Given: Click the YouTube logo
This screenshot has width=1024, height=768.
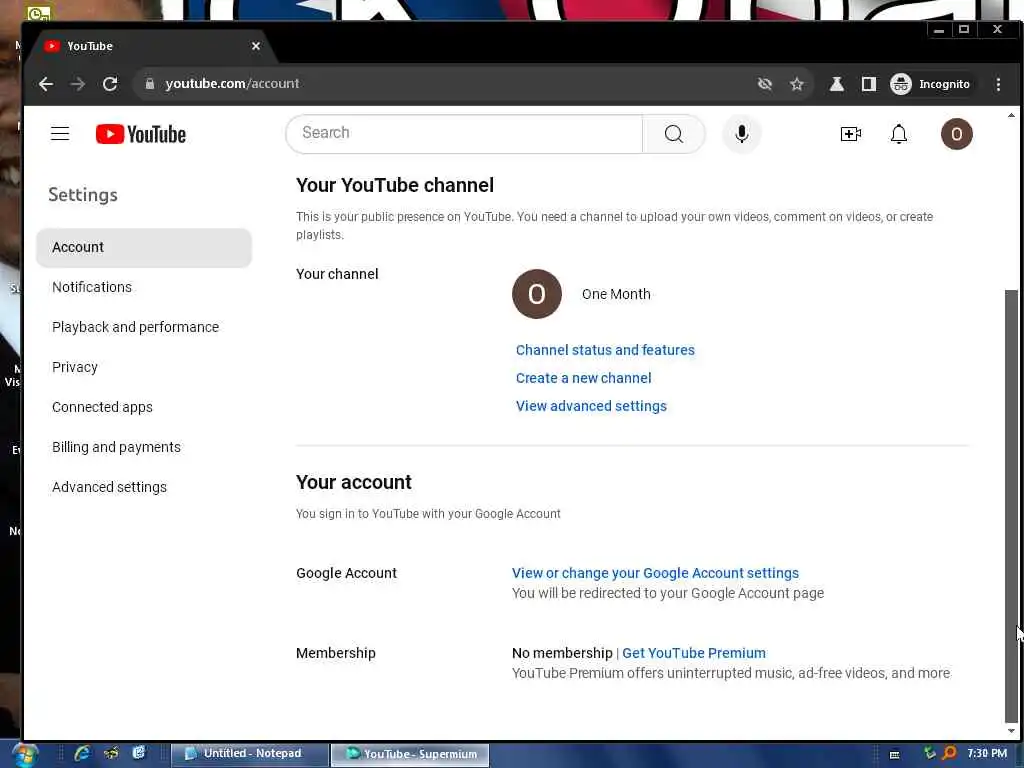Looking at the screenshot, I should [140, 134].
